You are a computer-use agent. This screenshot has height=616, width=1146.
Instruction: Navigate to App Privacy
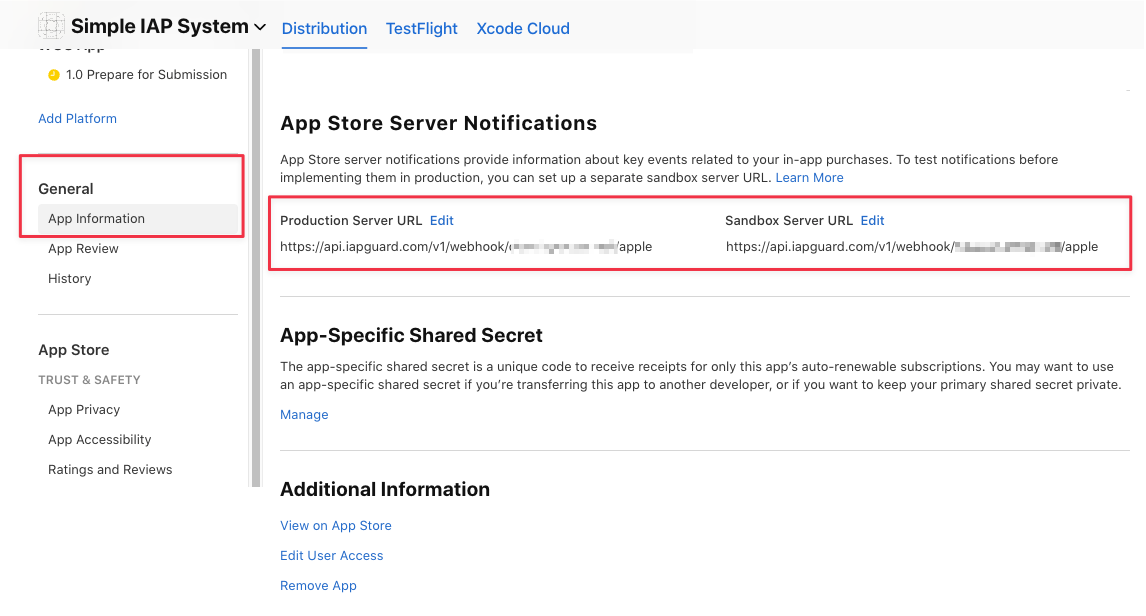[x=84, y=410]
